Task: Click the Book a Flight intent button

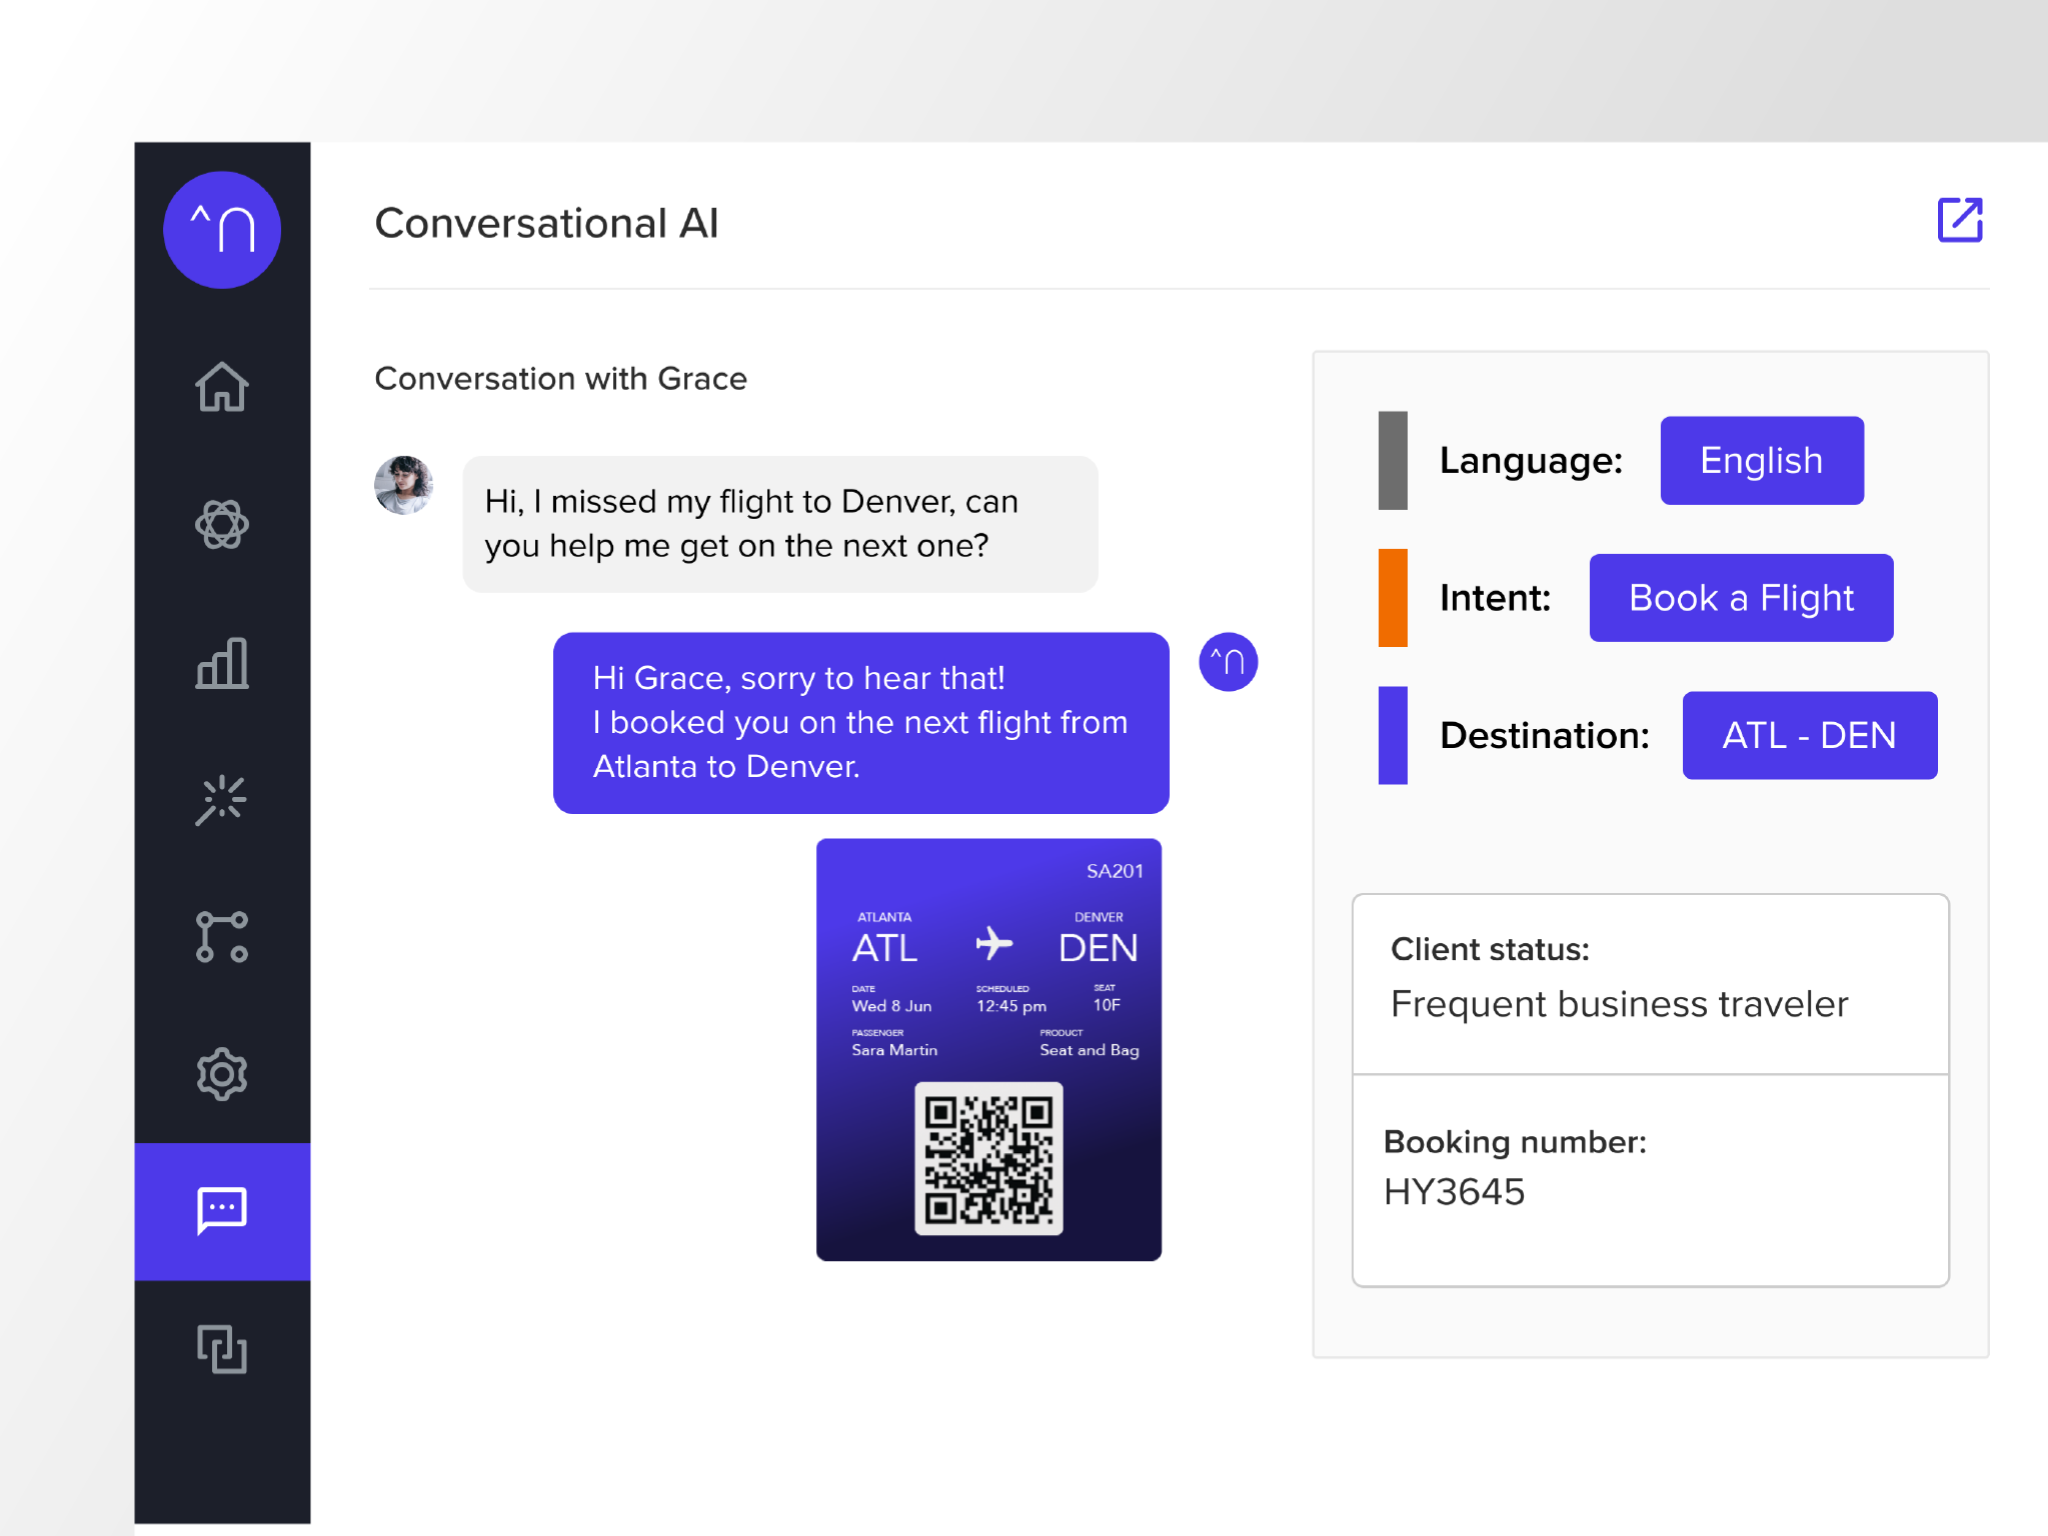Action: (1740, 598)
